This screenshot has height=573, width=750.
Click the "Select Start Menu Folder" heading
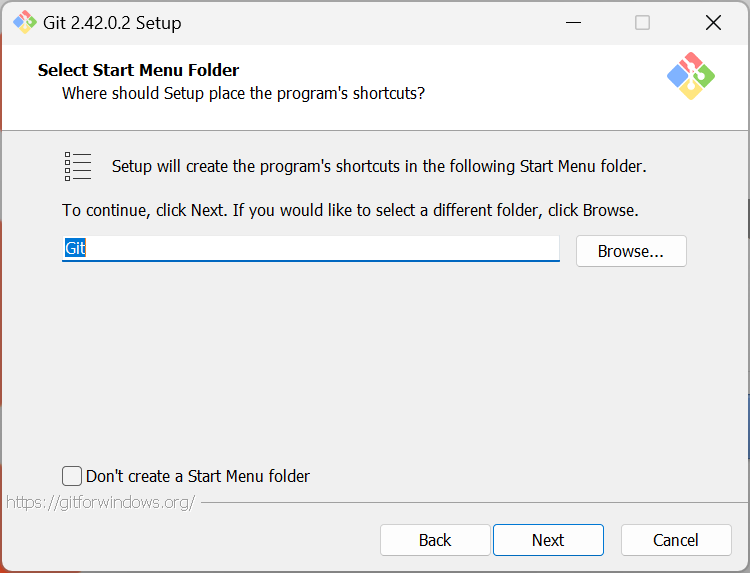(x=138, y=70)
